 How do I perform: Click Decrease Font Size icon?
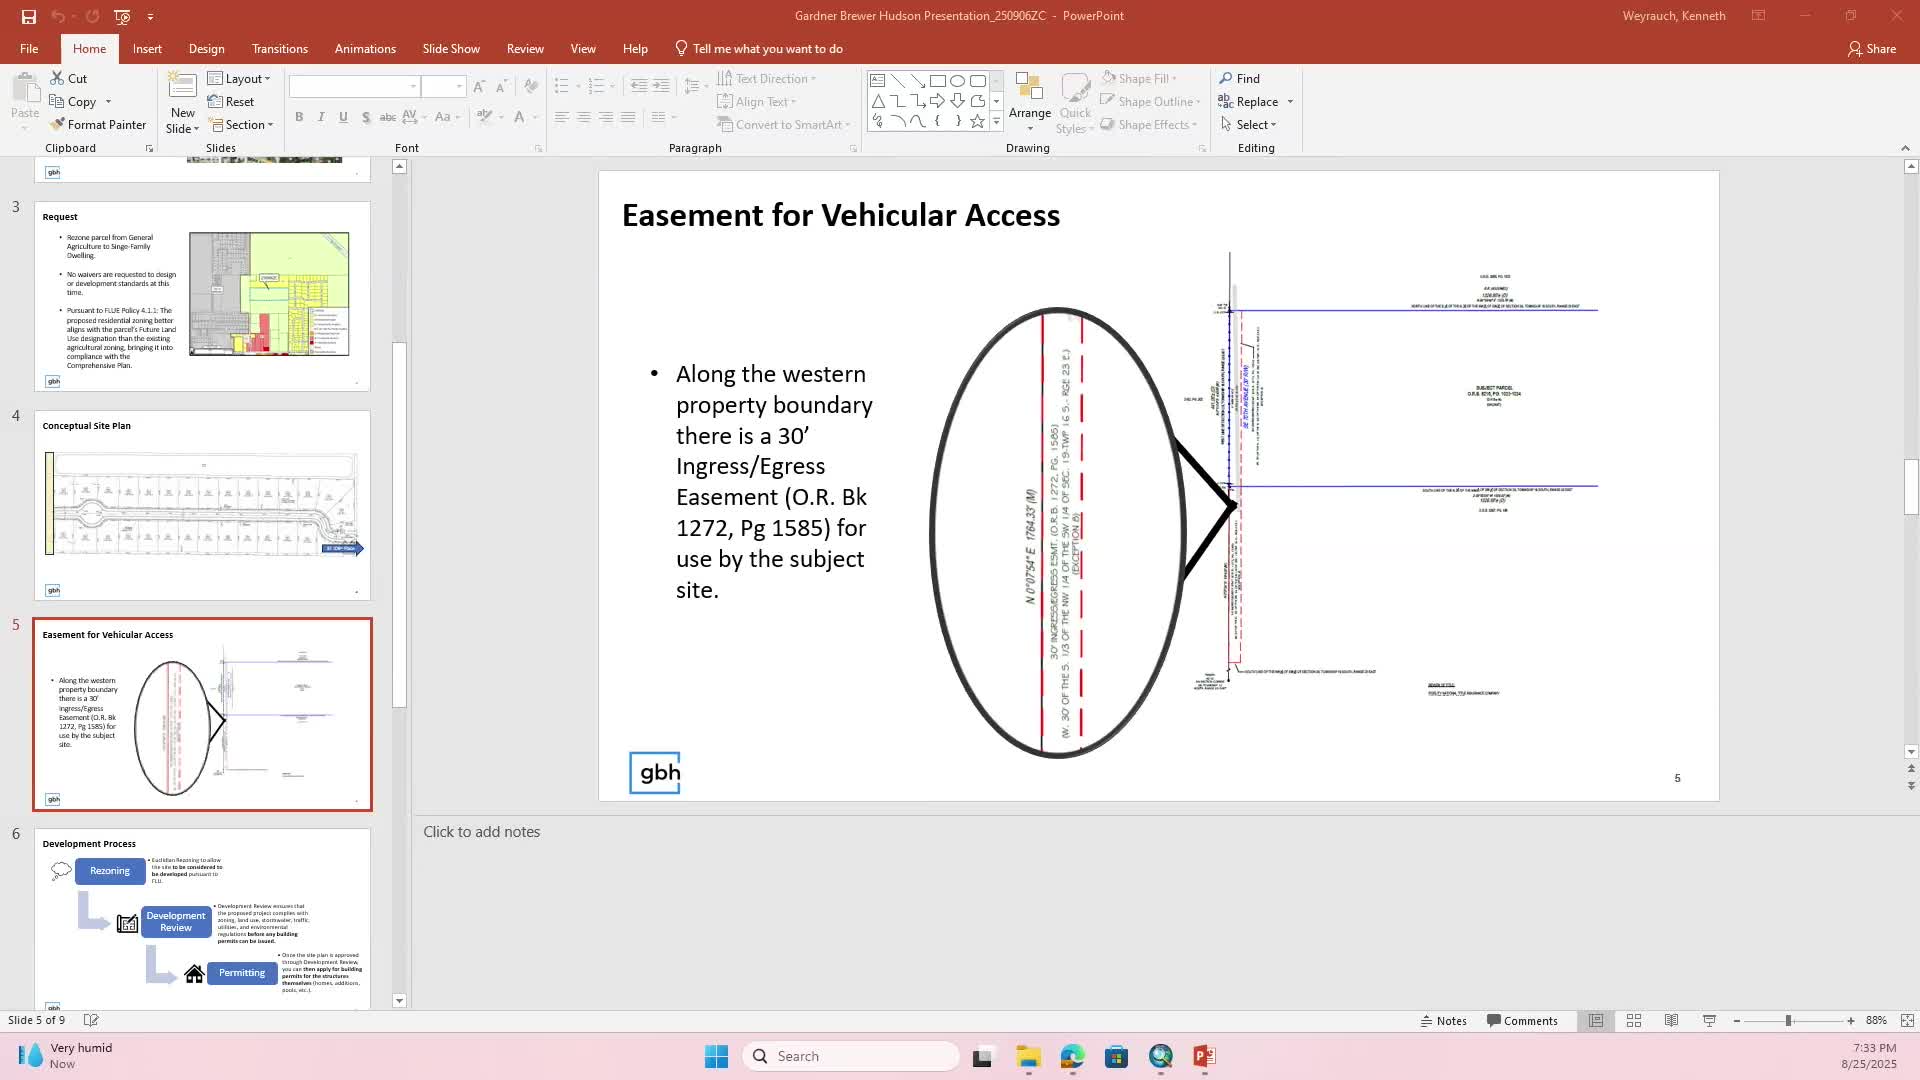(x=502, y=87)
